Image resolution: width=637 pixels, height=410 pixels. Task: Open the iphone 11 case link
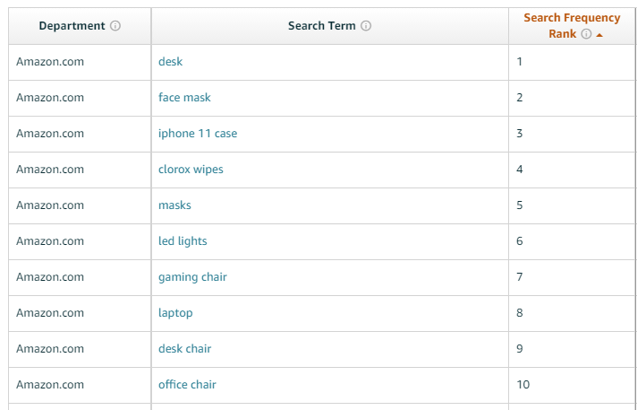click(x=197, y=133)
